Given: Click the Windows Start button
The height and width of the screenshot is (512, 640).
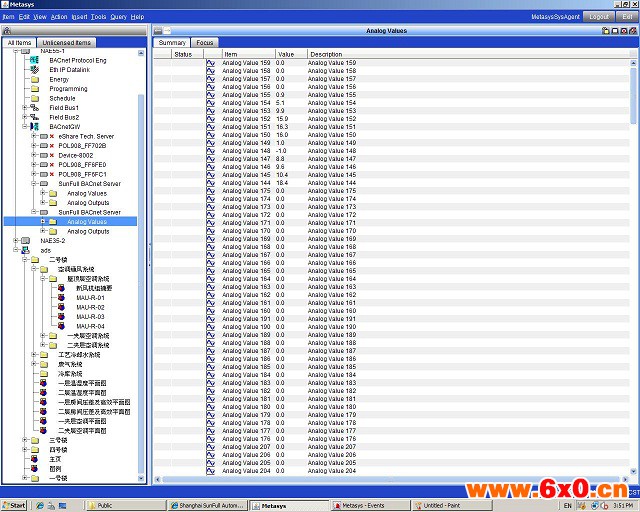Looking at the screenshot, I should 14,505.
